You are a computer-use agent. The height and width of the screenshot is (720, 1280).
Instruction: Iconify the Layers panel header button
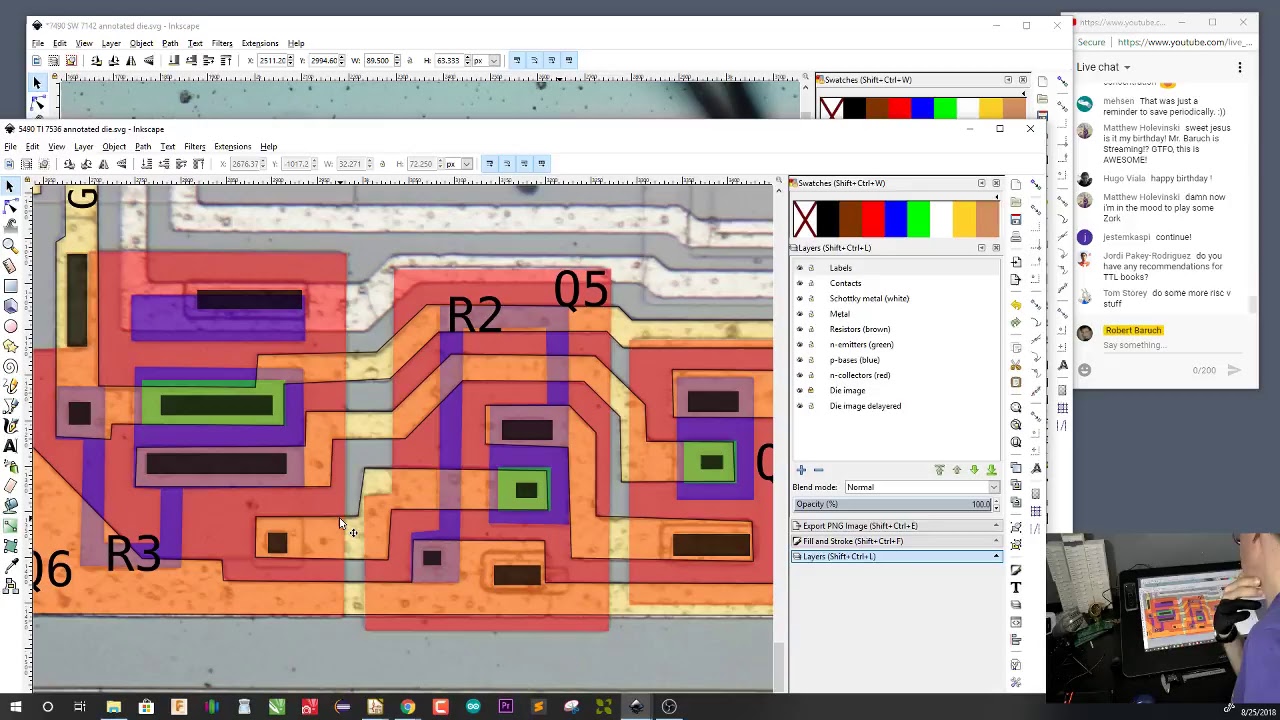[981, 248]
